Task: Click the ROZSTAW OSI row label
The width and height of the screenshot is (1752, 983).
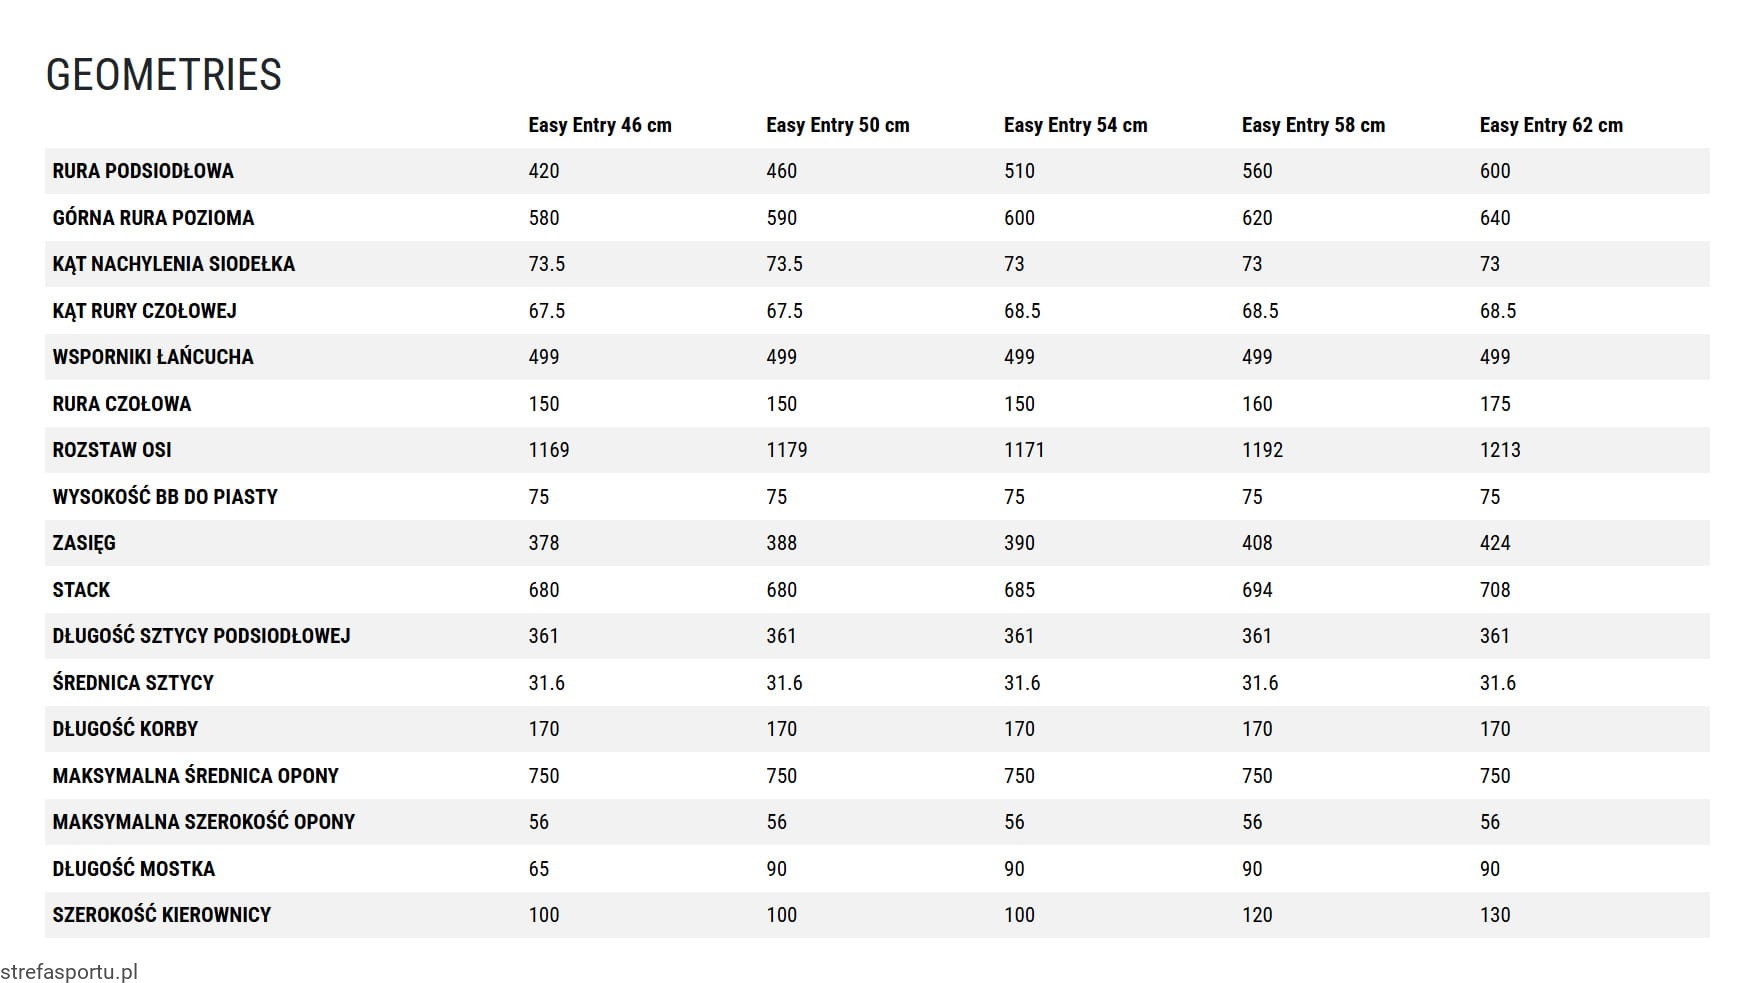Action: 112,450
